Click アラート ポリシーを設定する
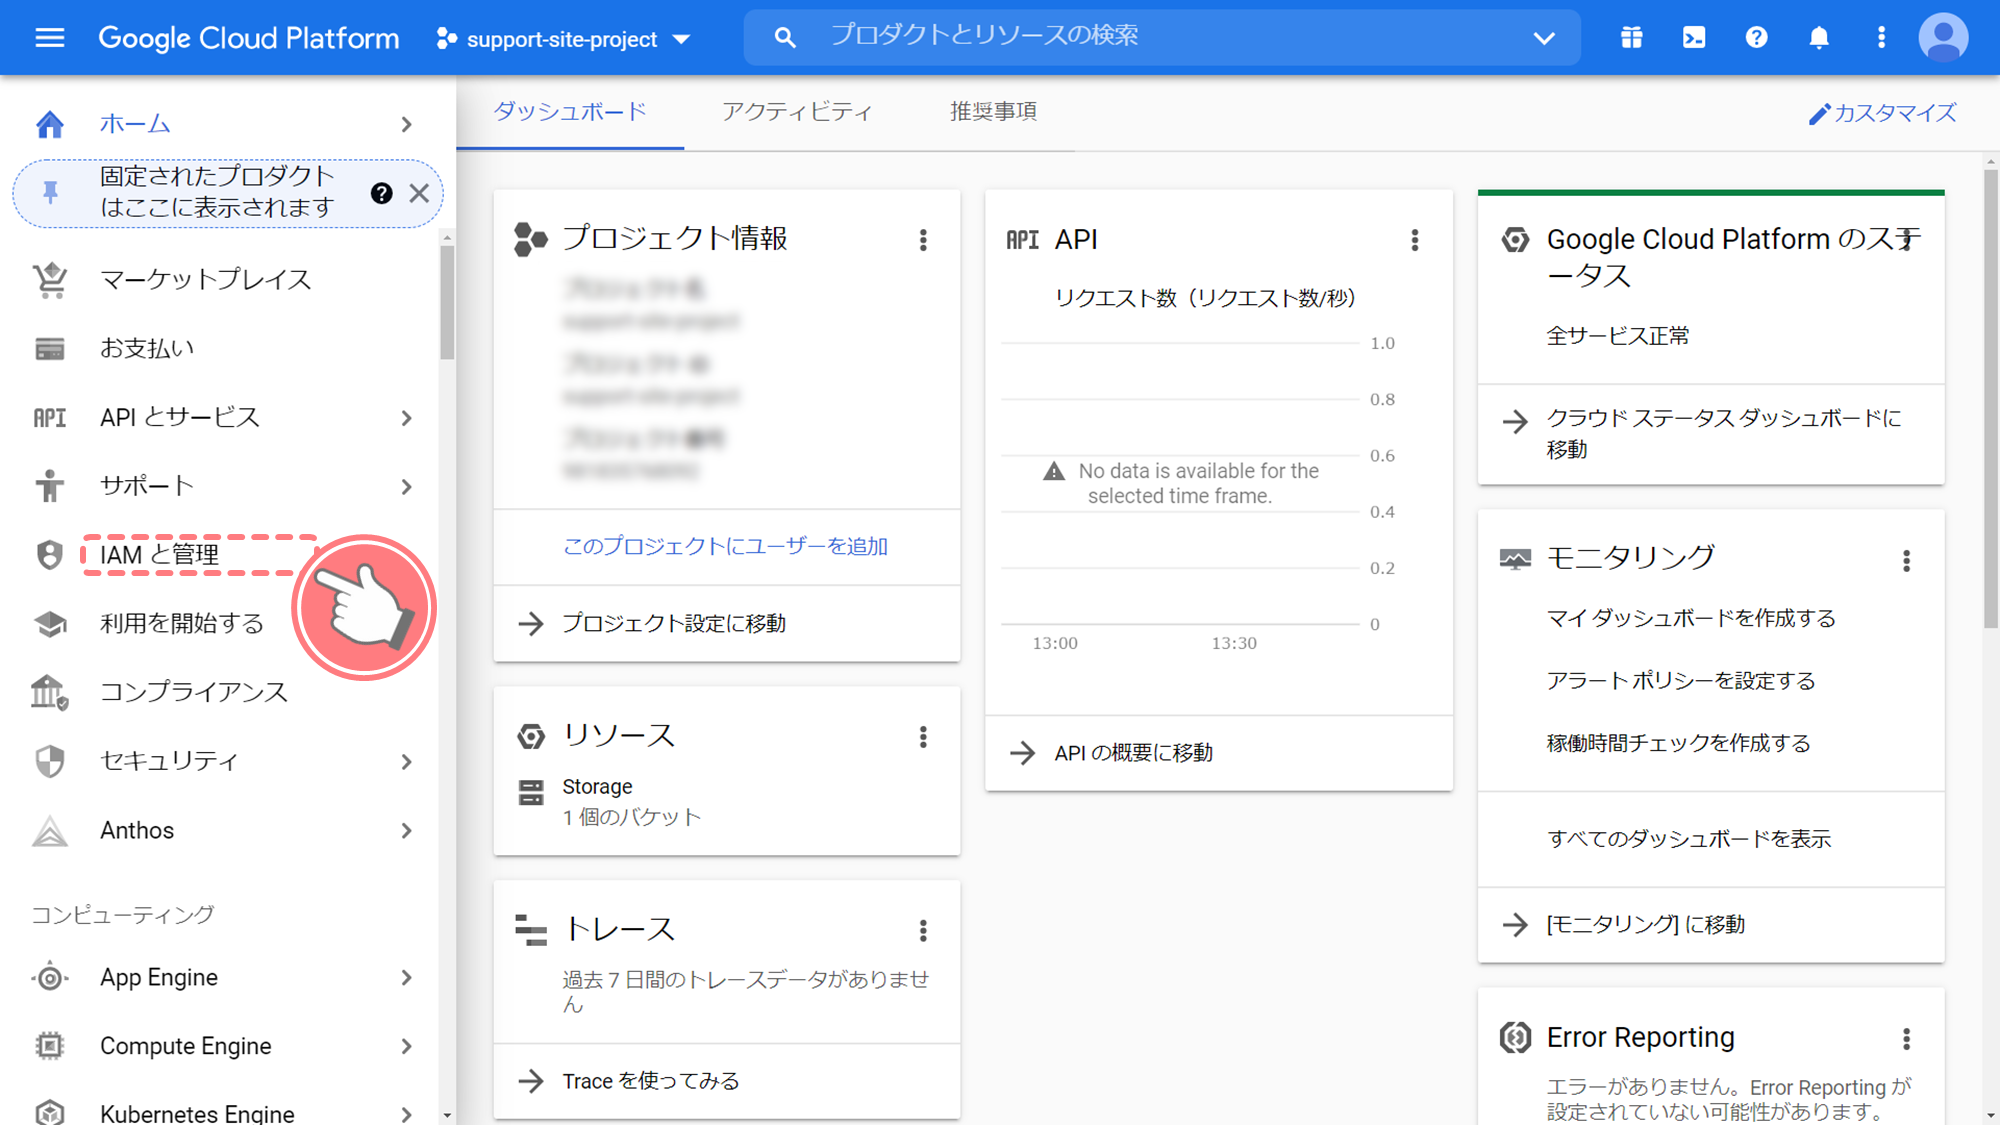The height and width of the screenshot is (1125, 2000). pyautogui.click(x=1681, y=681)
